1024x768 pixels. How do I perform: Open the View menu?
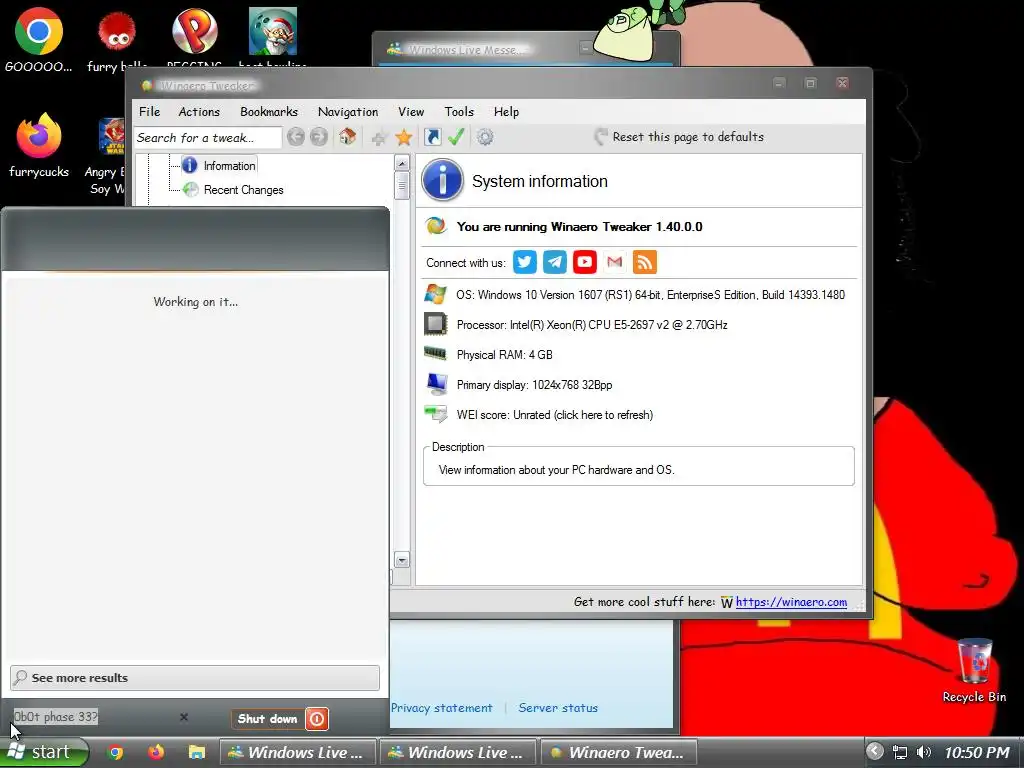coord(411,112)
